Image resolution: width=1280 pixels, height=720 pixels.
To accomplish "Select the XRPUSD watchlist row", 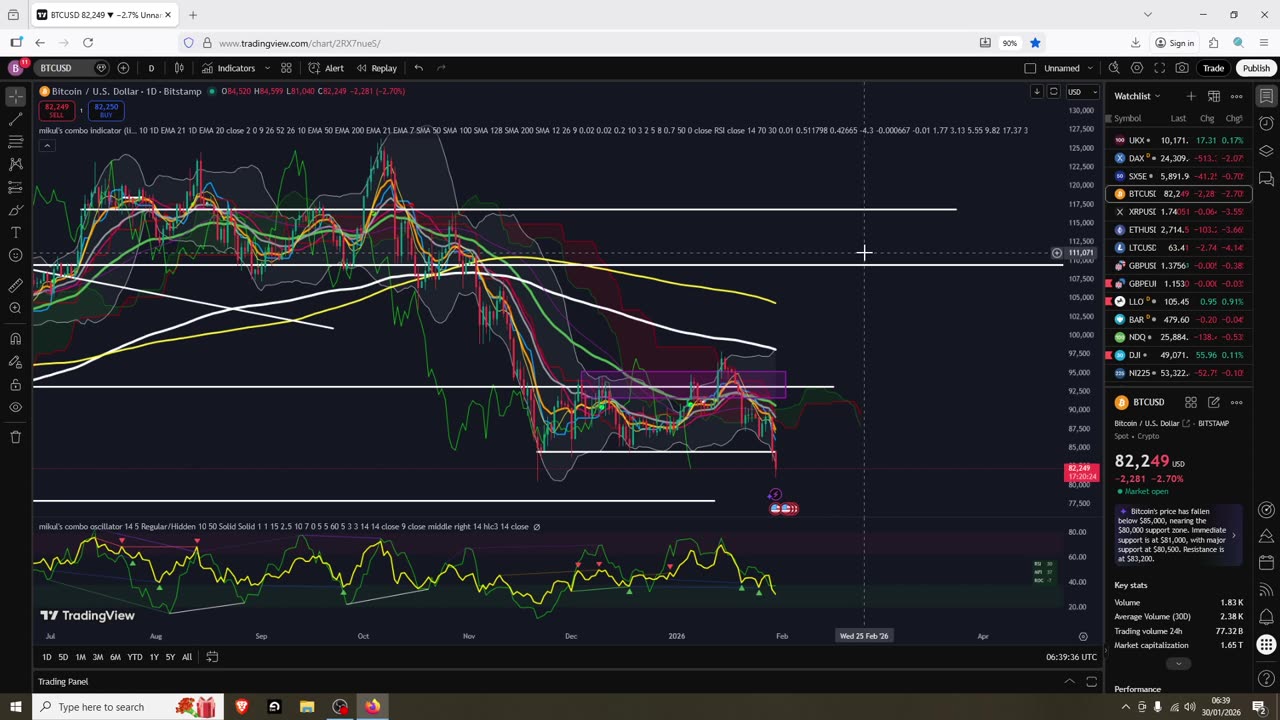I will tap(1178, 212).
